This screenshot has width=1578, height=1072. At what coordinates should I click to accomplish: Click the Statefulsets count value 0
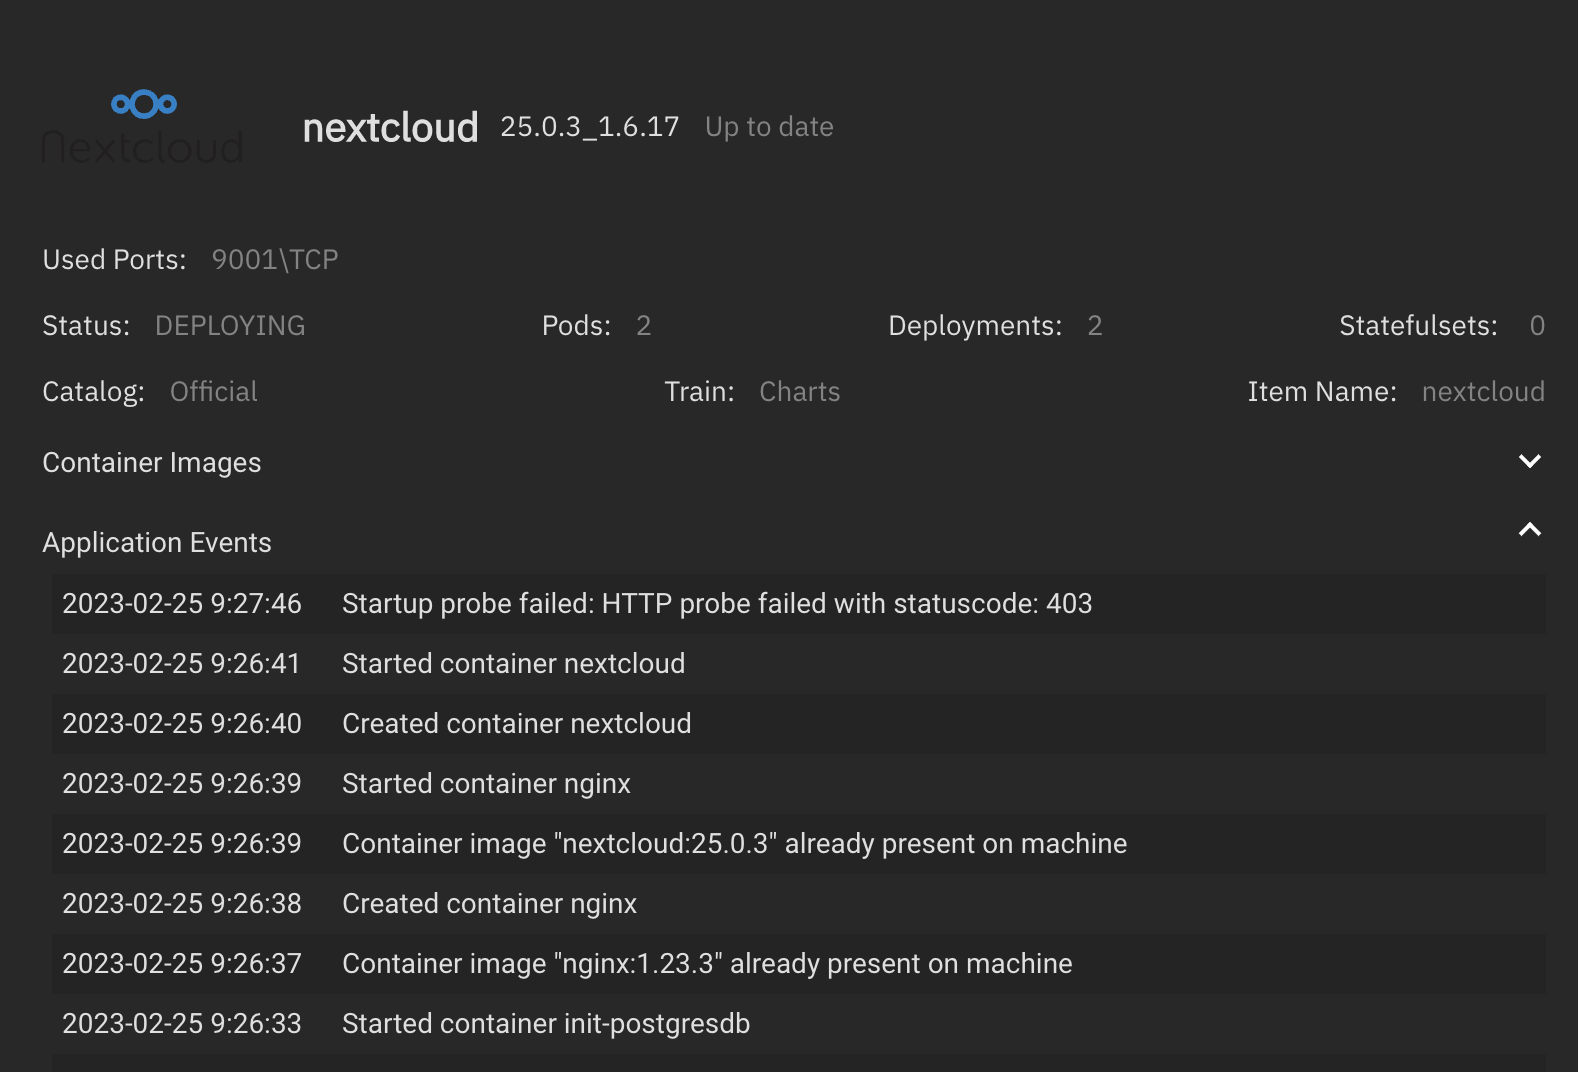[x=1537, y=326]
